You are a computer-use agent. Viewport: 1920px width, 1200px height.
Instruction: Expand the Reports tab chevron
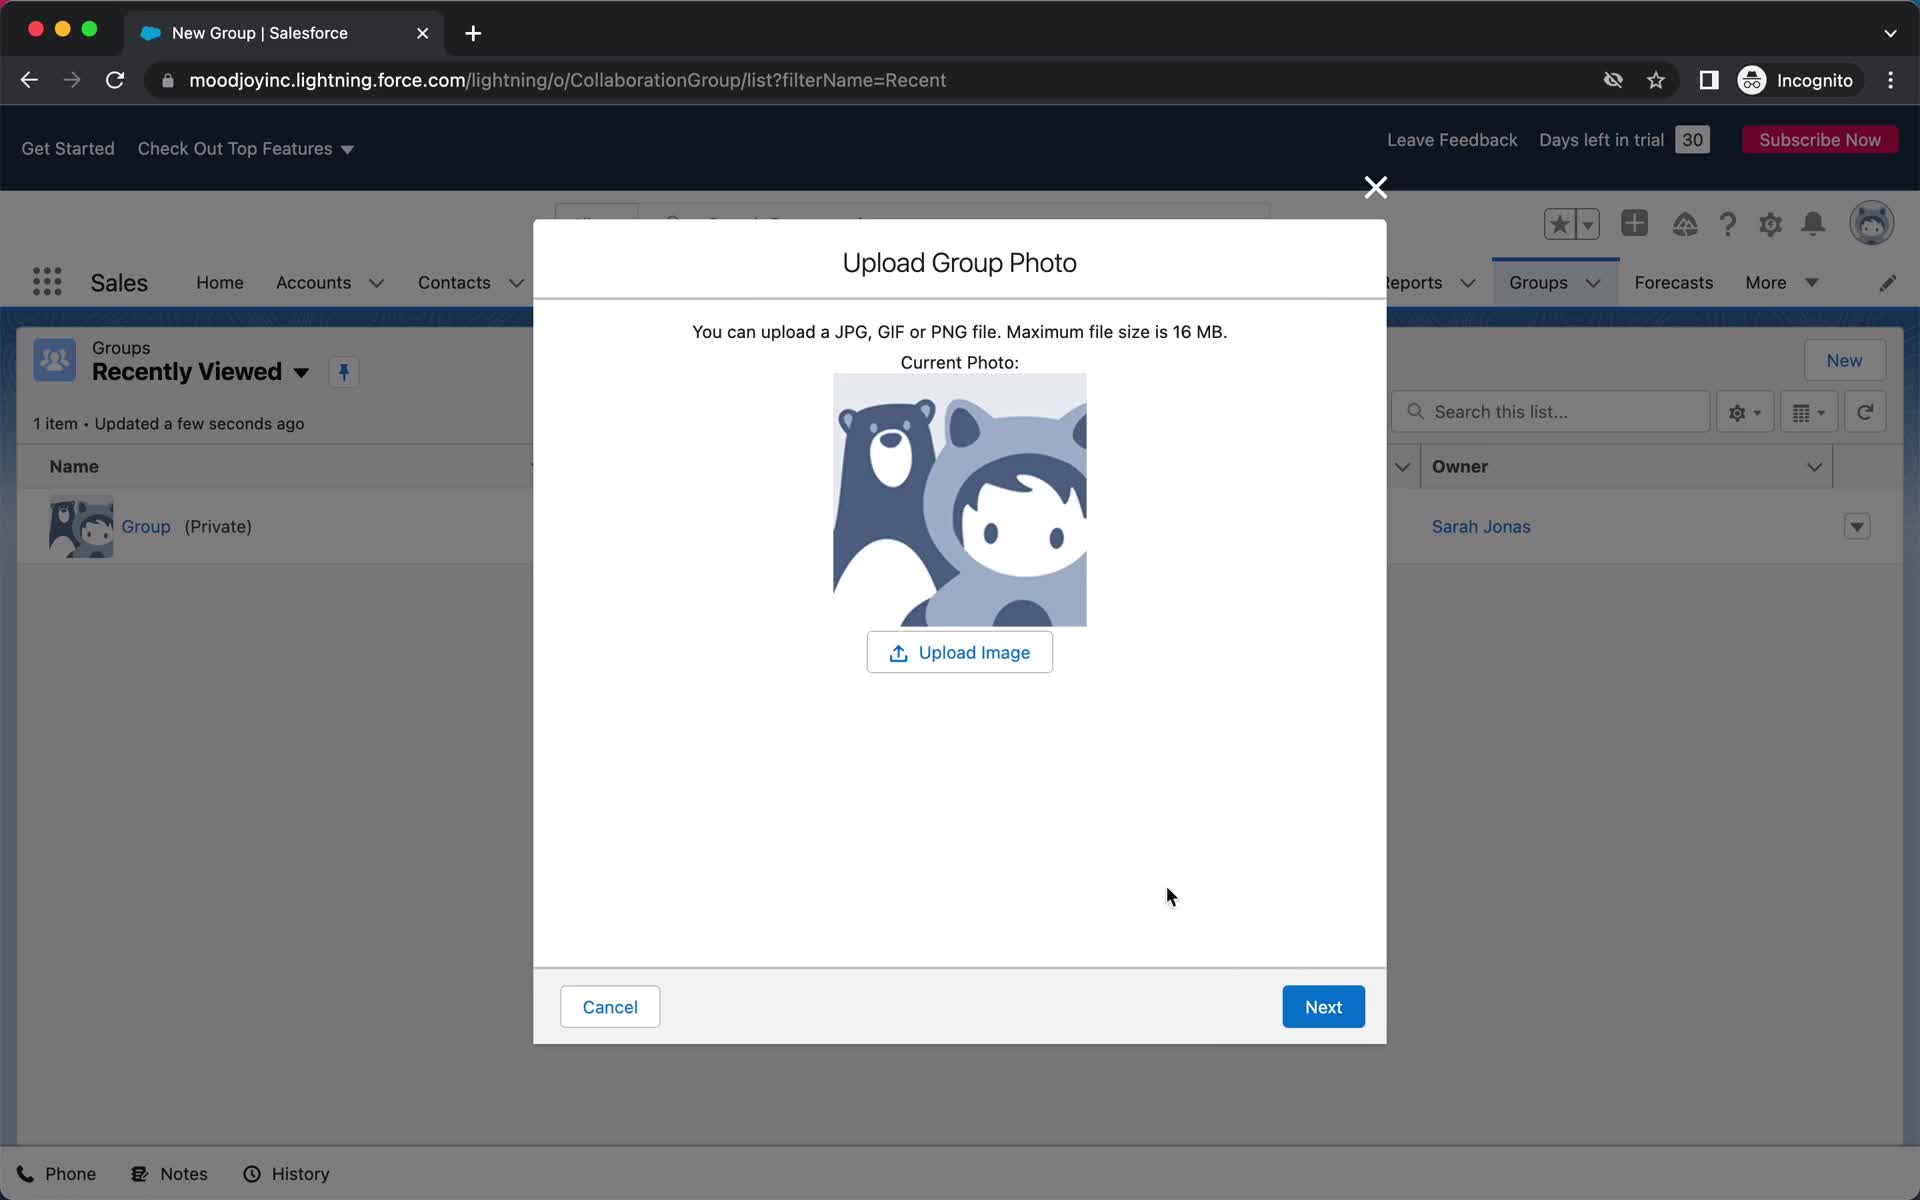(x=1468, y=283)
